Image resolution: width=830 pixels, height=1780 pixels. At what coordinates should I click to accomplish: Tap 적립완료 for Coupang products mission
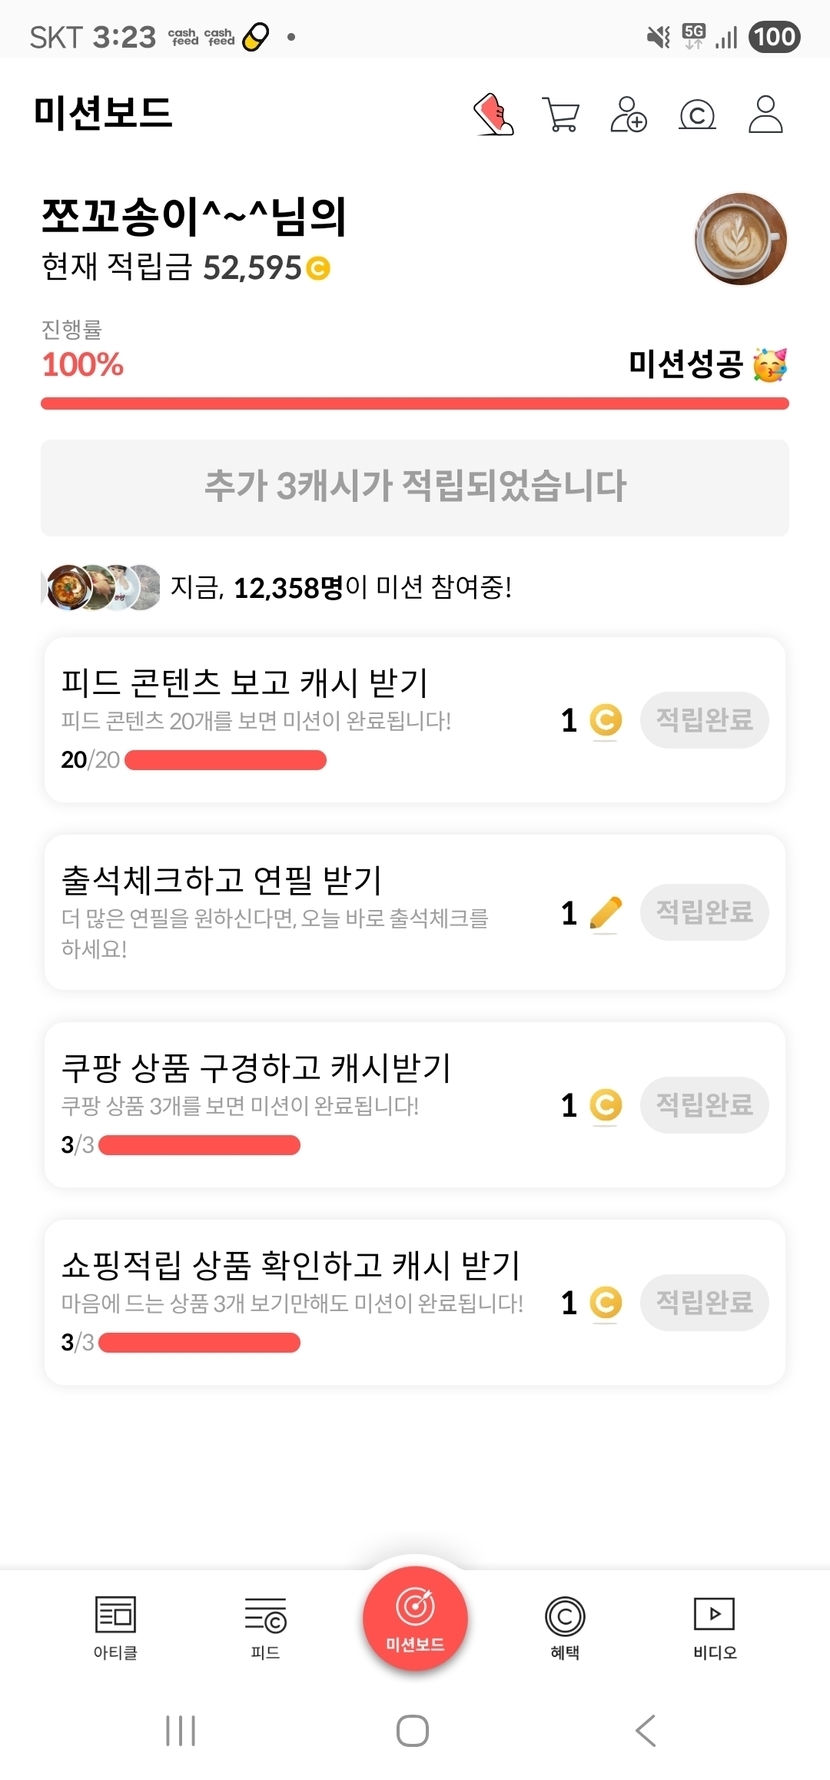click(704, 1105)
